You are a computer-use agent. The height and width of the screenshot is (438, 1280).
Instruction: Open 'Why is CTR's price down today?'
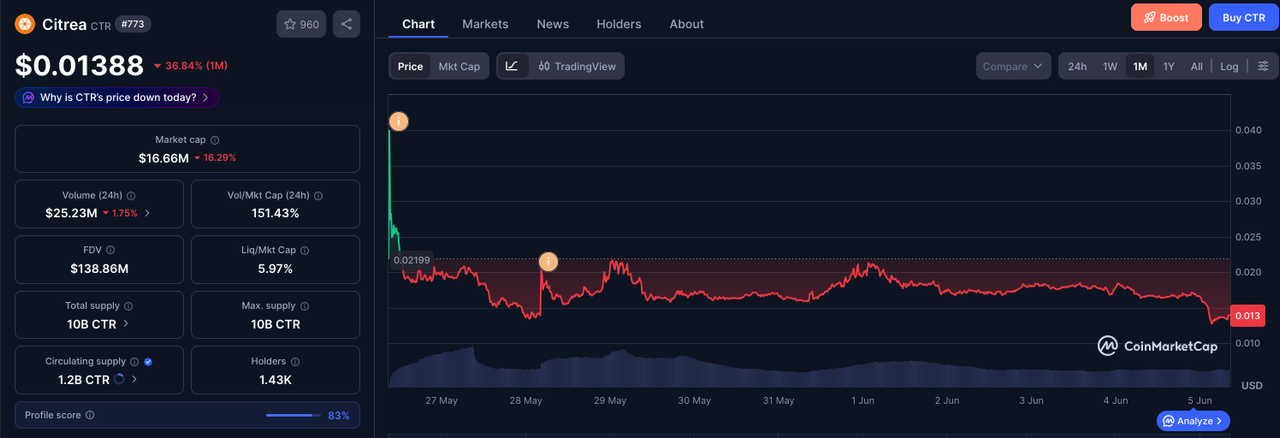pos(117,97)
